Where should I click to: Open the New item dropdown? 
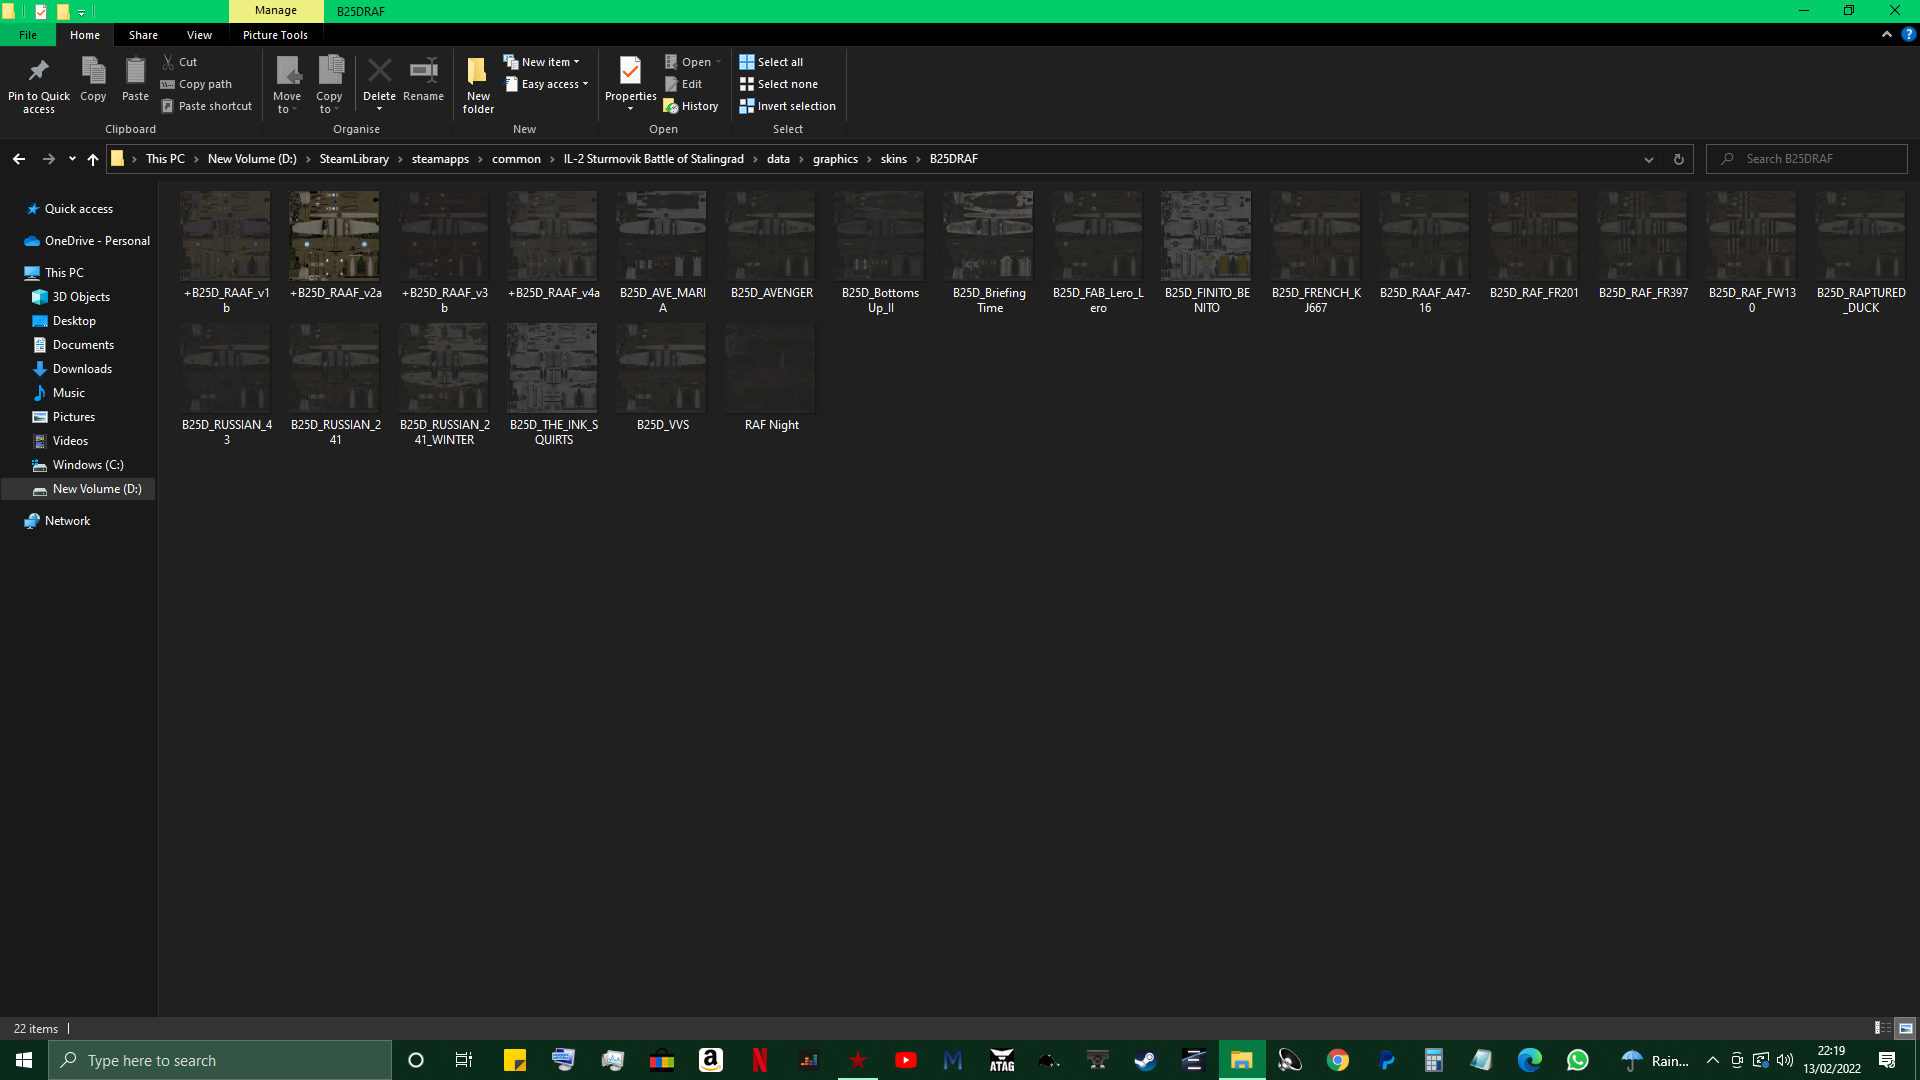pyautogui.click(x=541, y=62)
